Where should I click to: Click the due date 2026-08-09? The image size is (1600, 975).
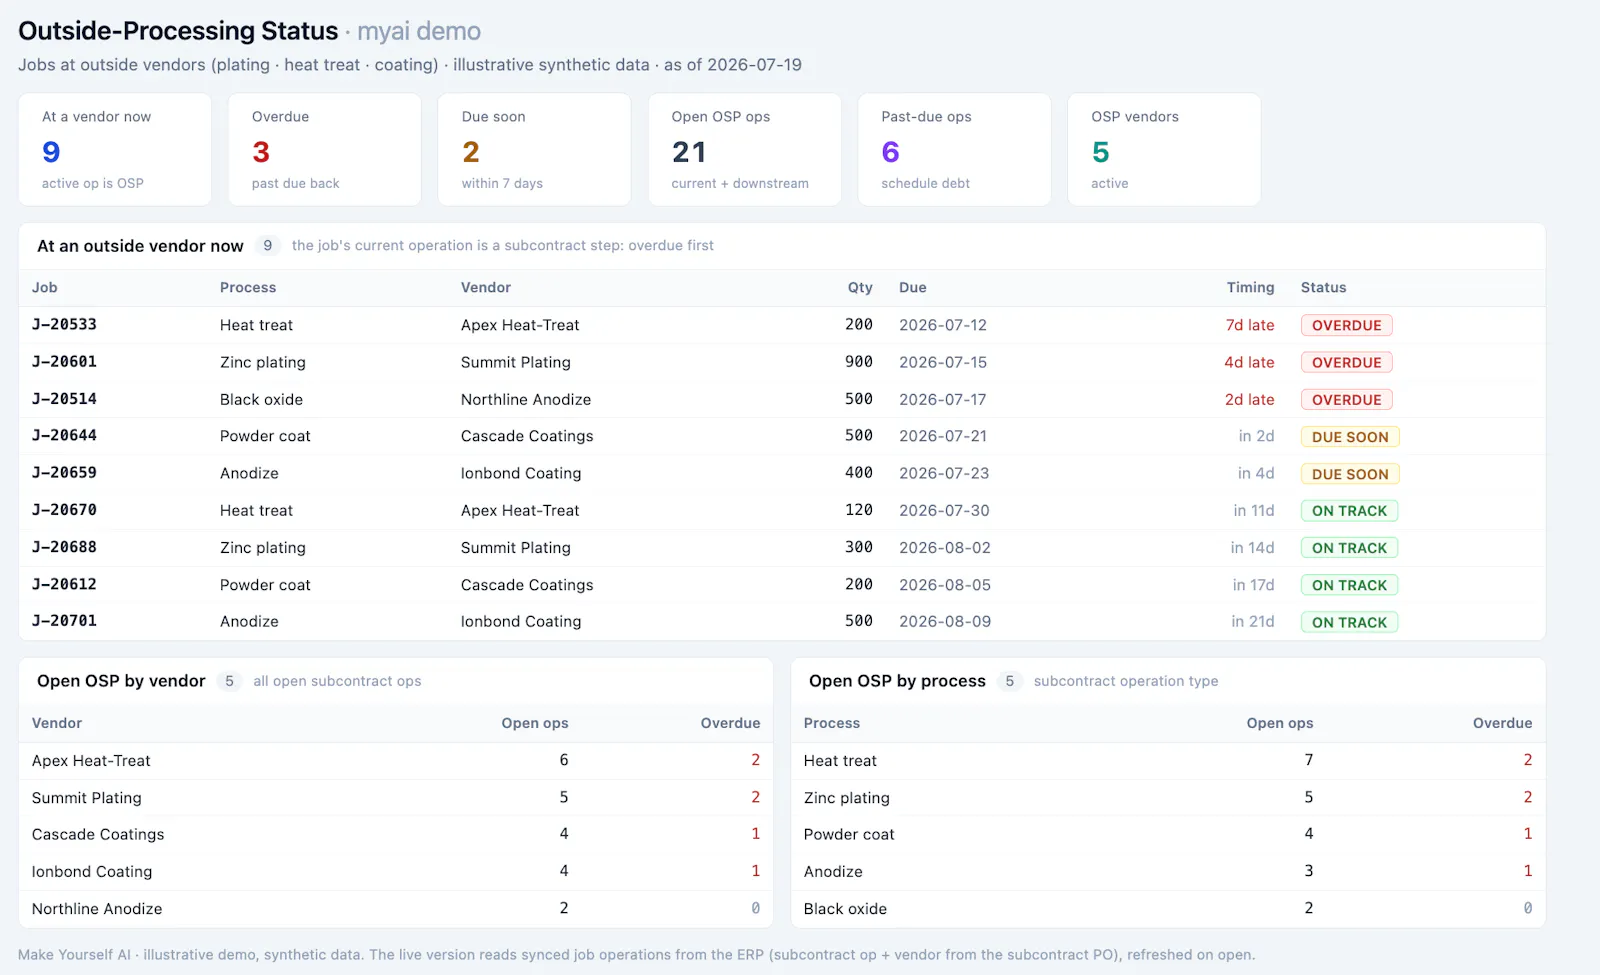pos(945,621)
